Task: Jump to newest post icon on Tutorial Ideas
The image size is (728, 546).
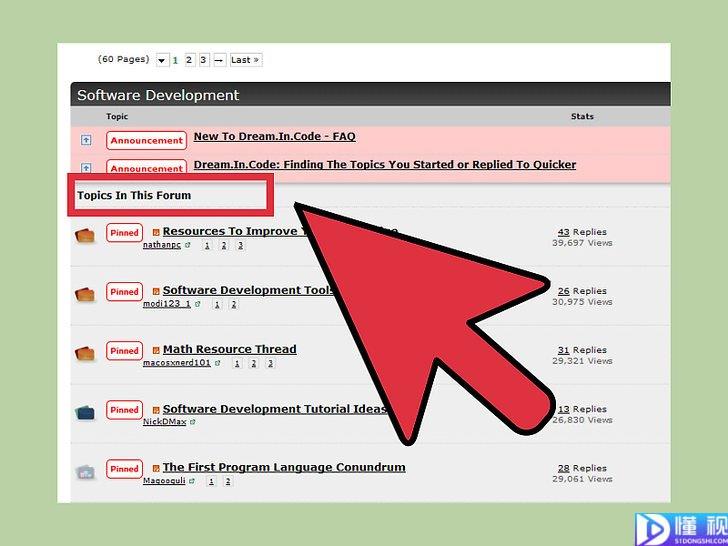Action: 156,410
